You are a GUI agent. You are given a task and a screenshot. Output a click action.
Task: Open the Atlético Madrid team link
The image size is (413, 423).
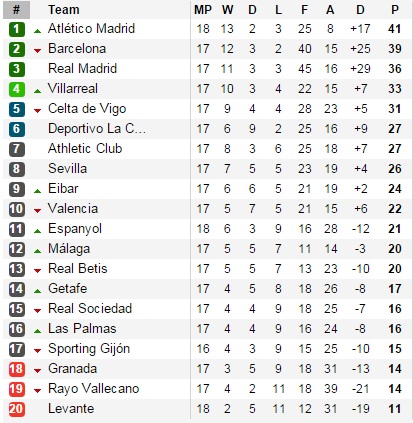pos(91,28)
